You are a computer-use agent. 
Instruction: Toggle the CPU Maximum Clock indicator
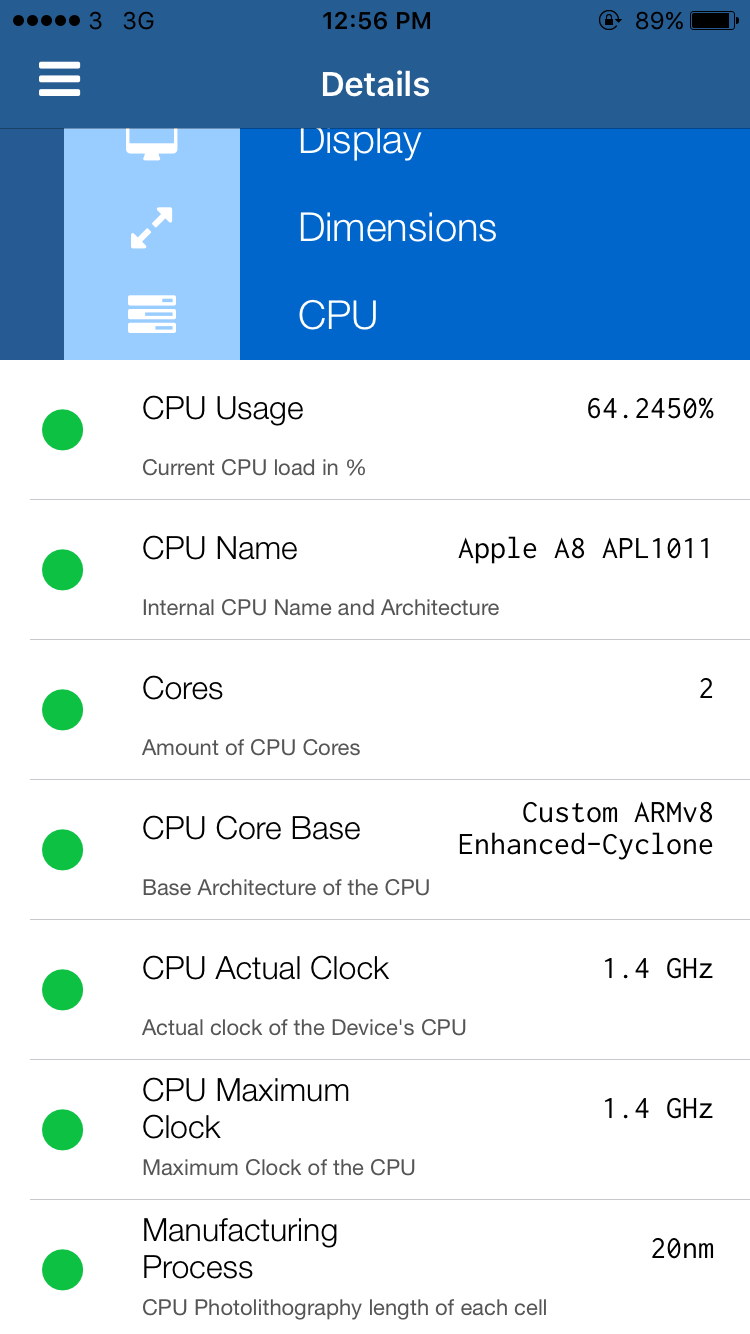(x=62, y=1129)
